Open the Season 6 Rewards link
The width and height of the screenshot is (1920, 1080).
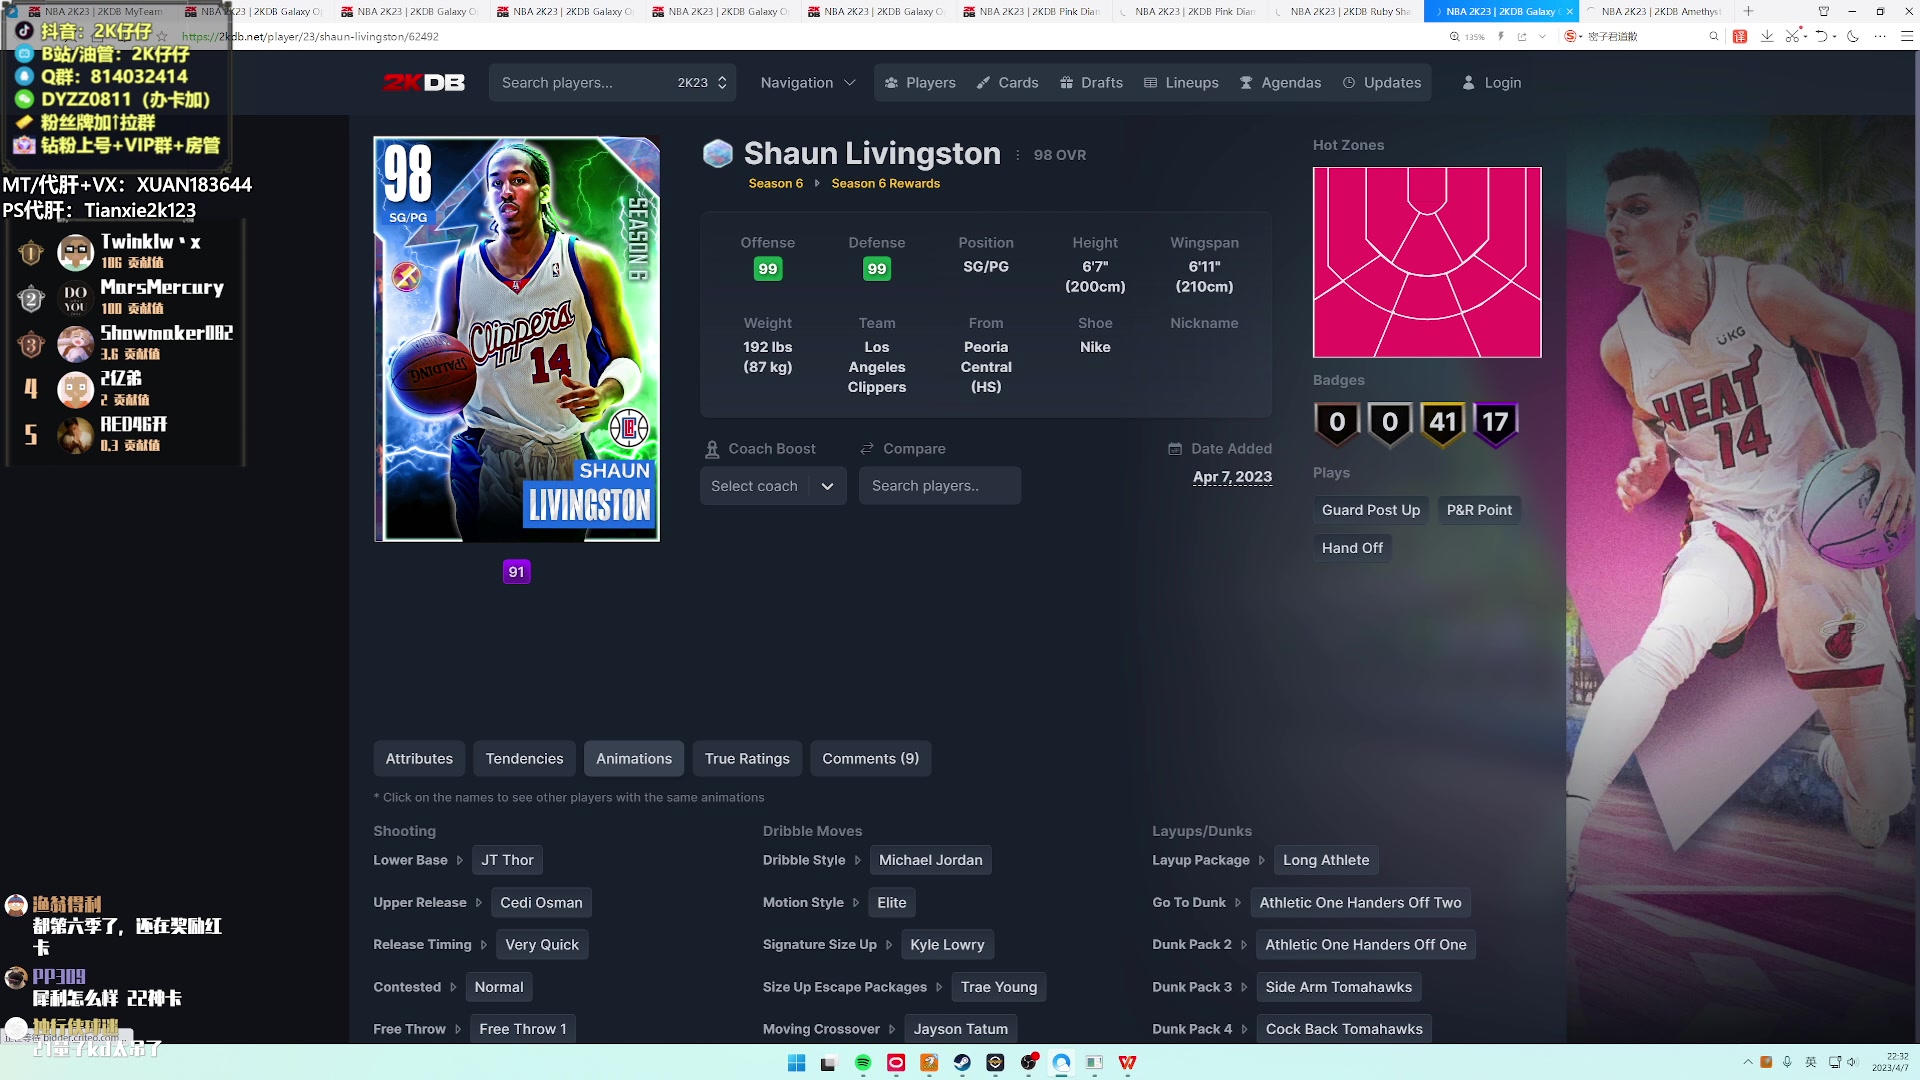[885, 184]
